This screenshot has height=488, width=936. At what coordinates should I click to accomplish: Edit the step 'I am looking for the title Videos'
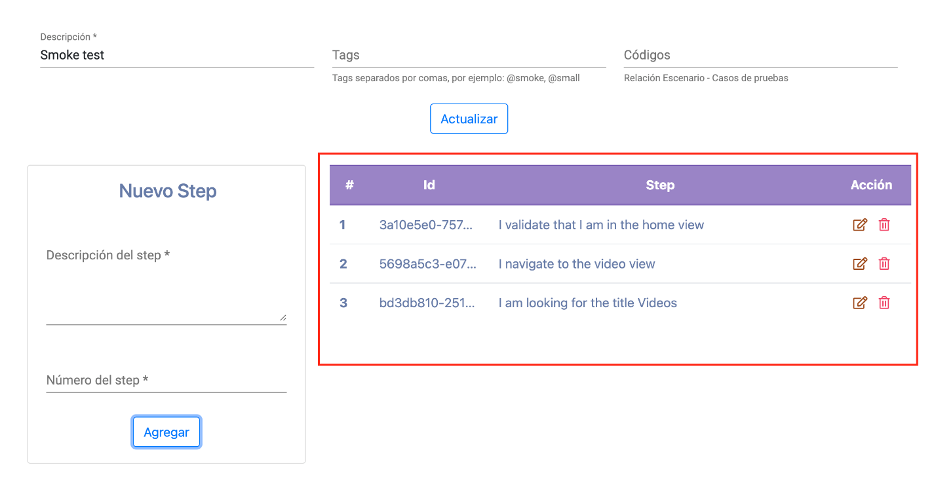[x=860, y=302]
